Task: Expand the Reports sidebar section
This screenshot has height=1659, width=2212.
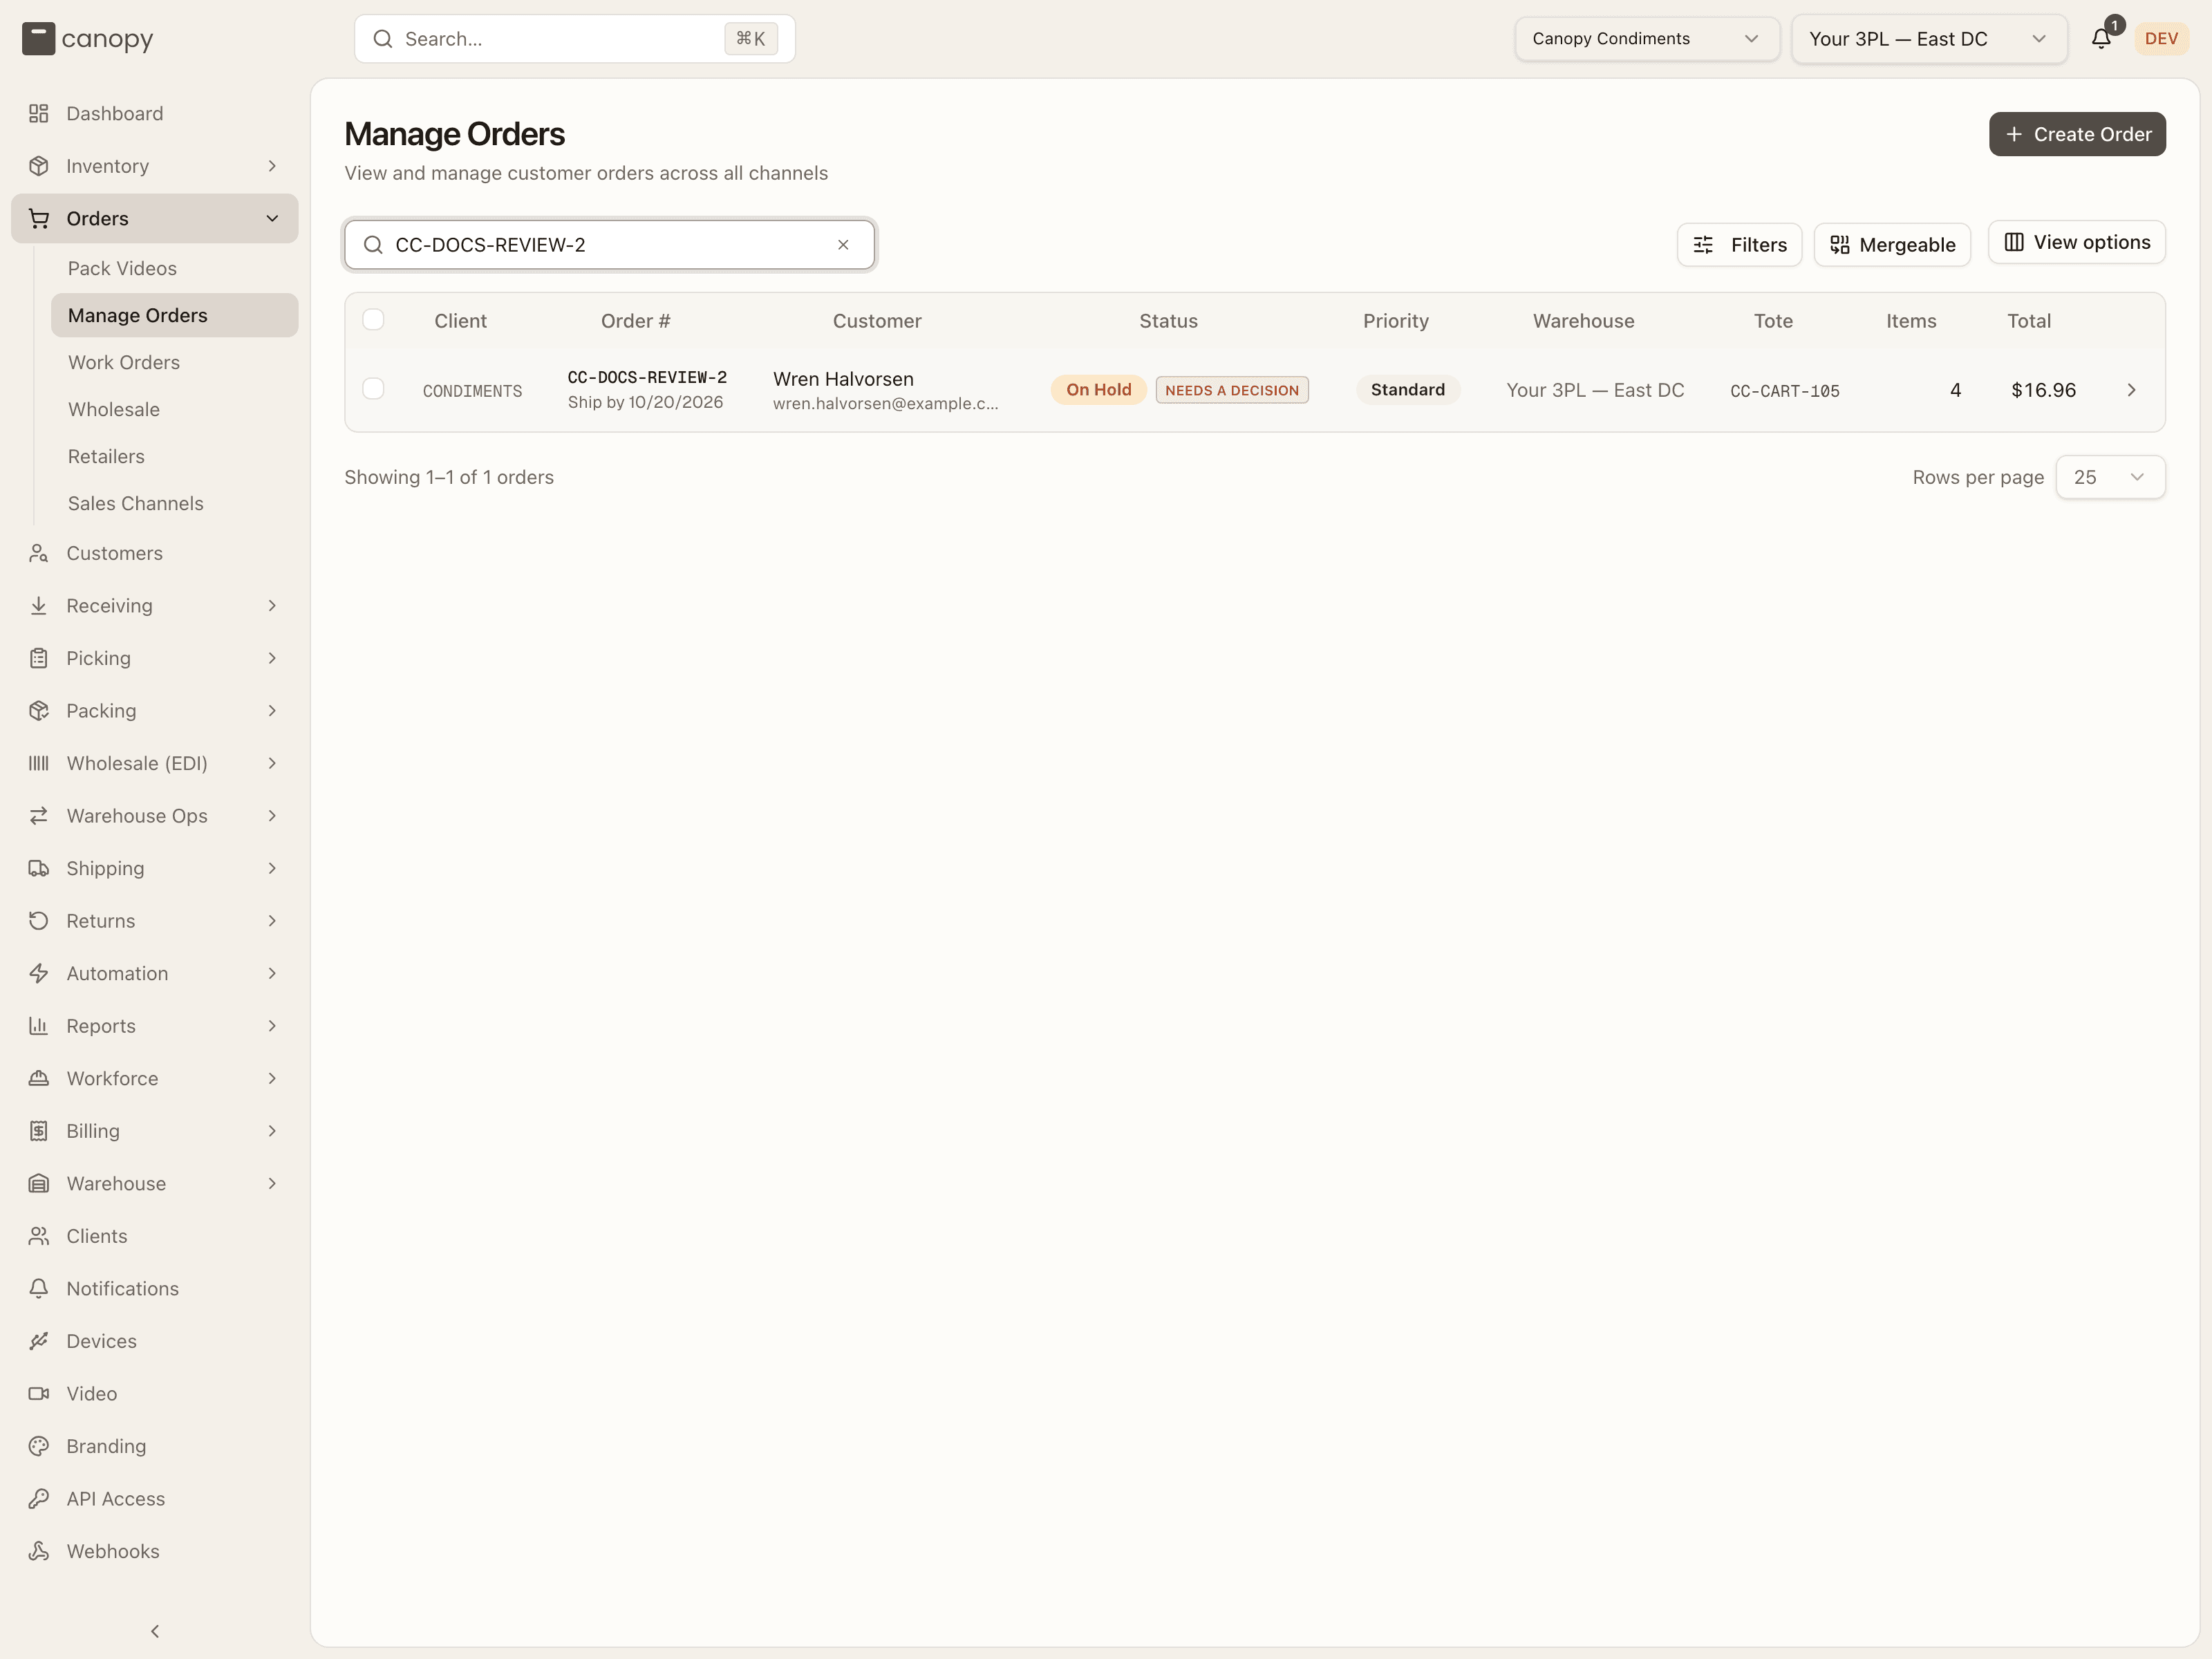Action: coord(155,1026)
